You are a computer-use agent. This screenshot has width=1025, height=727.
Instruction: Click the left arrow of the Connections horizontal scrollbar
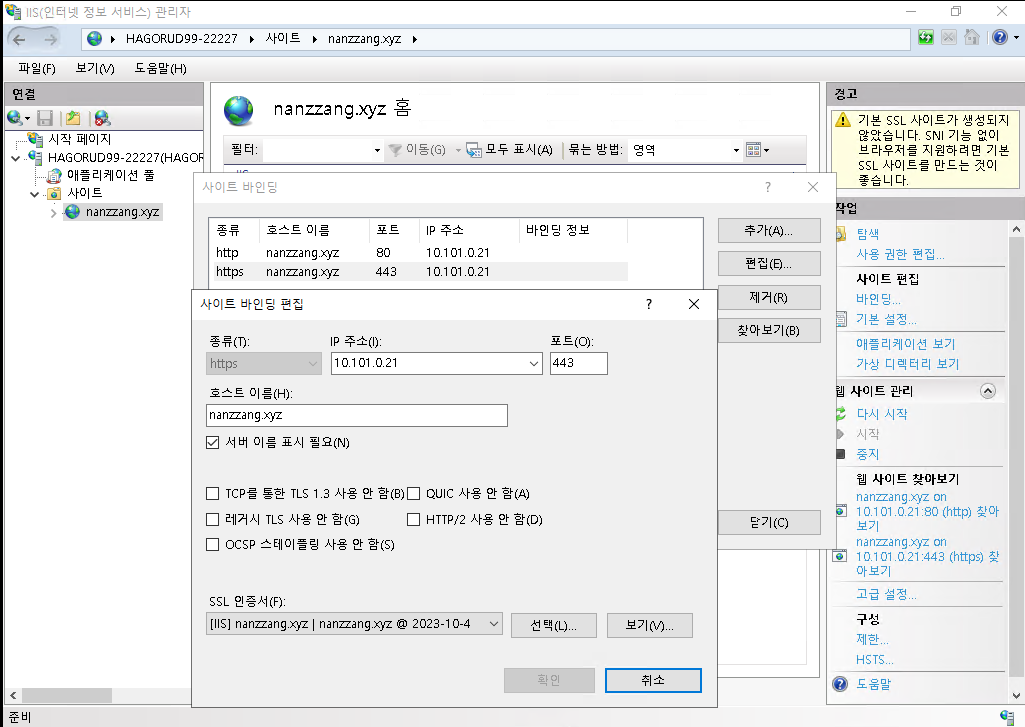pos(12,696)
